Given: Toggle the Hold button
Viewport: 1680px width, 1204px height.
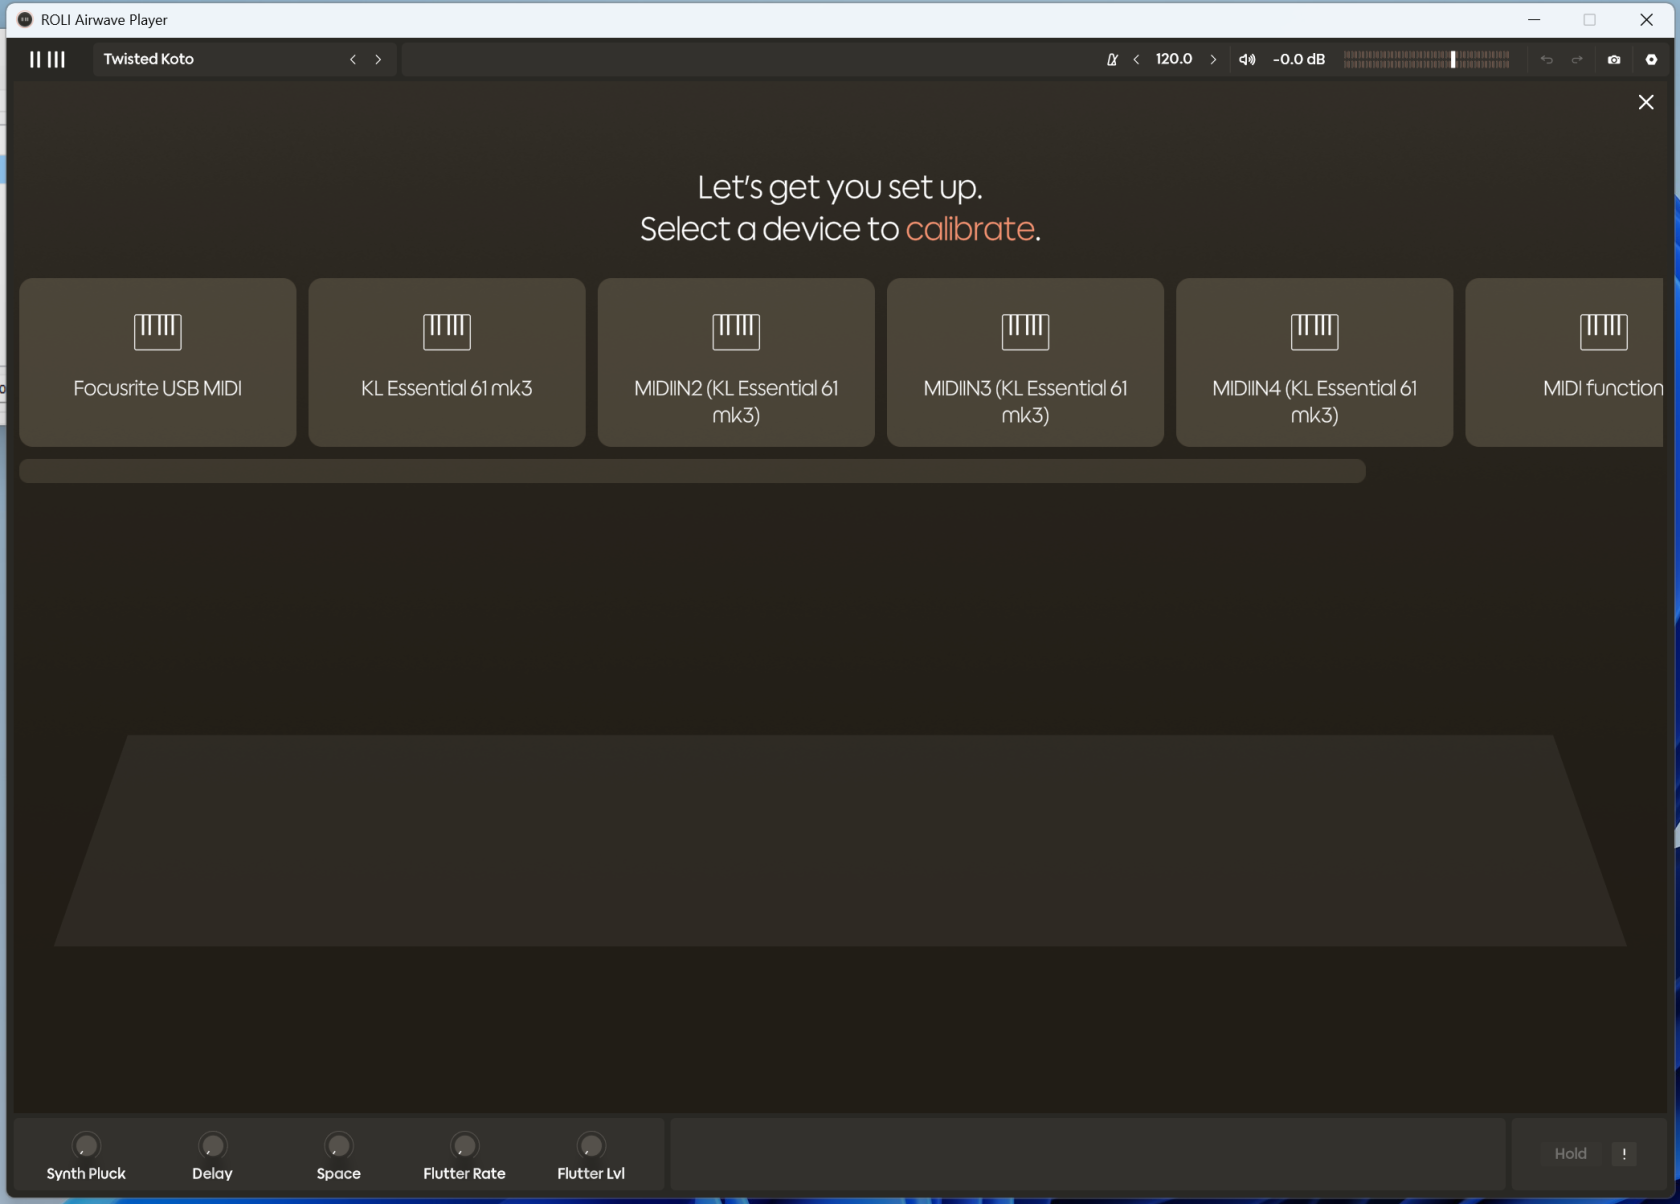Looking at the screenshot, I should (1570, 1154).
